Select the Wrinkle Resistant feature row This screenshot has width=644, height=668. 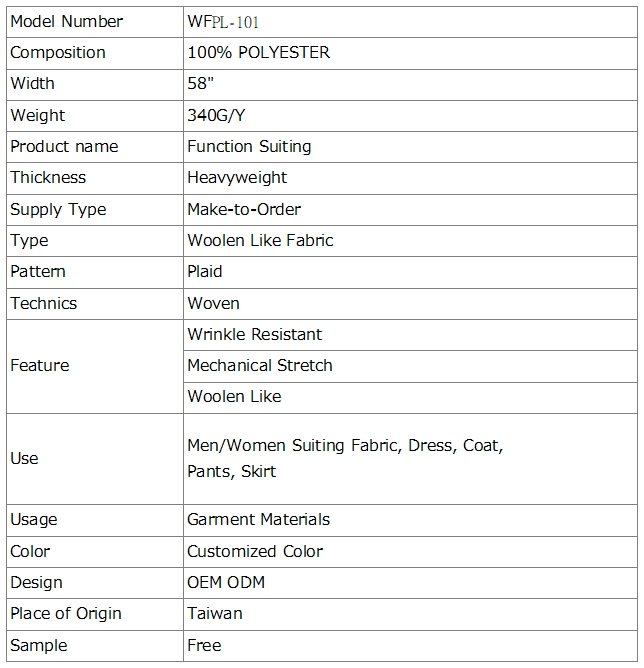tap(410, 335)
